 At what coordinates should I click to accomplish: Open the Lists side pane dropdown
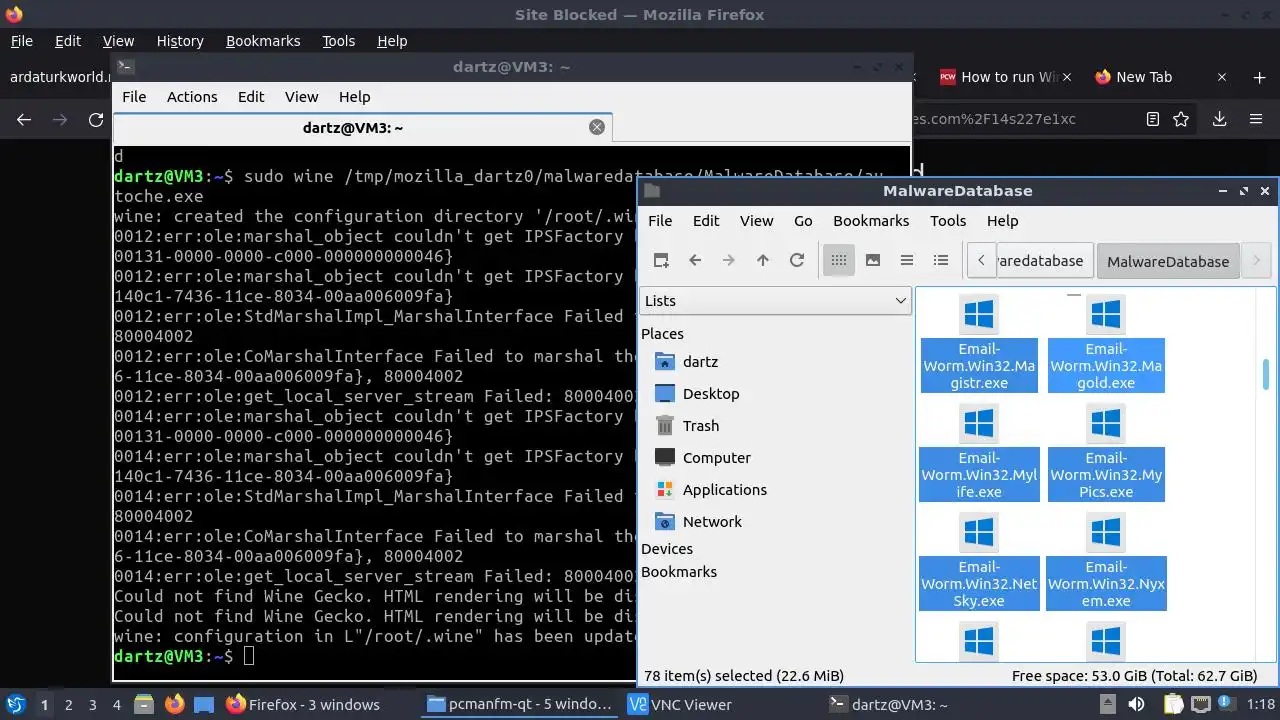pyautogui.click(x=775, y=300)
